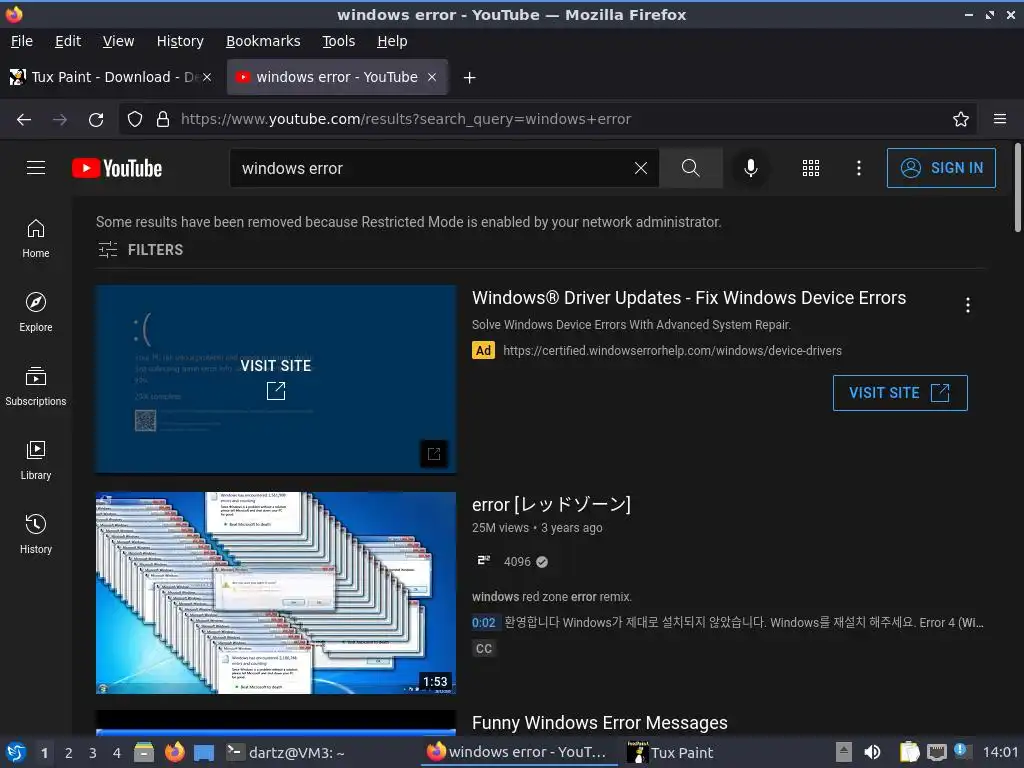Close the Tux Paint - Download tab

click(207, 77)
